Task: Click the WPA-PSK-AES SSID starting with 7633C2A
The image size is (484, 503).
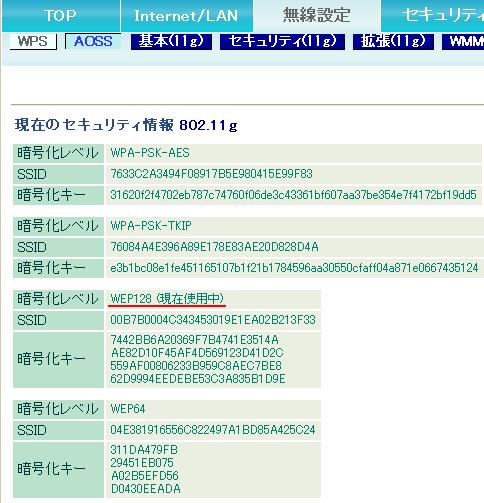Action: pos(211,174)
